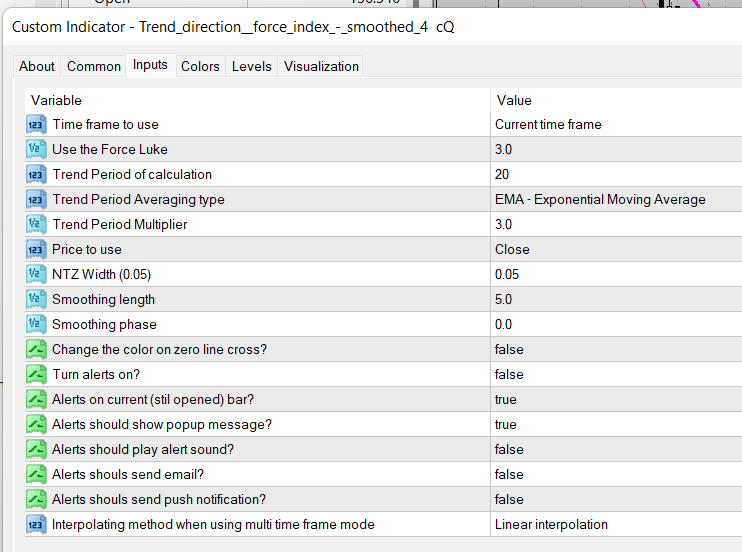Open the Levels tab
This screenshot has height=552, width=742.
(x=251, y=66)
